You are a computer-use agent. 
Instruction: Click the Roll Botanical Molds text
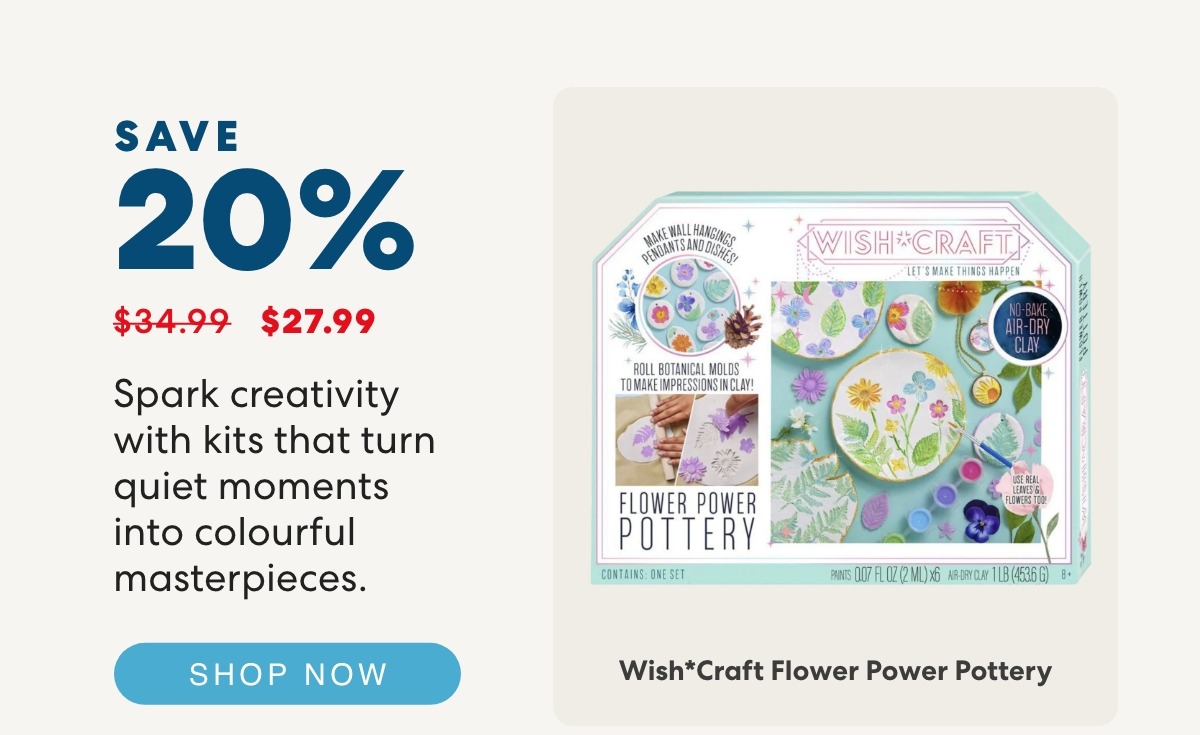pyautogui.click(x=686, y=375)
